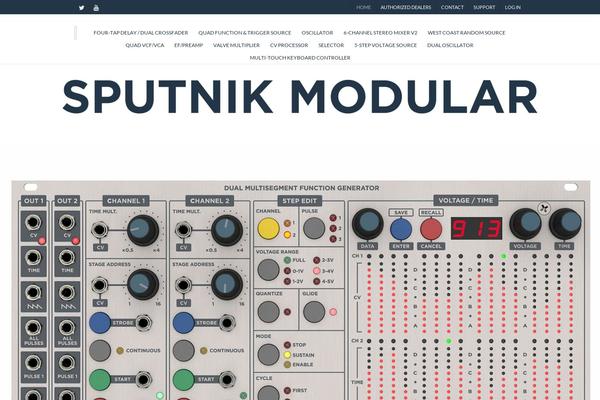View the 5-Step Voltage Source module
Viewport: 600px width, 400px height.
click(385, 45)
